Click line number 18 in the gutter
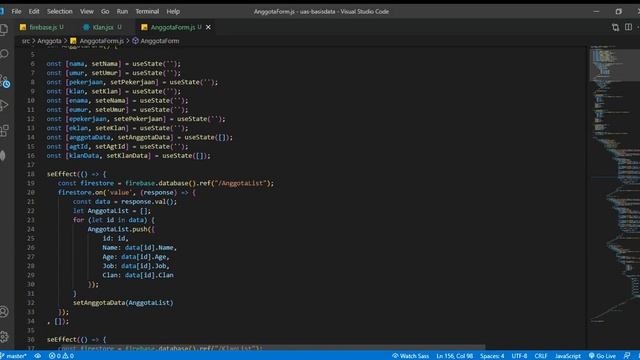 pos(31,174)
